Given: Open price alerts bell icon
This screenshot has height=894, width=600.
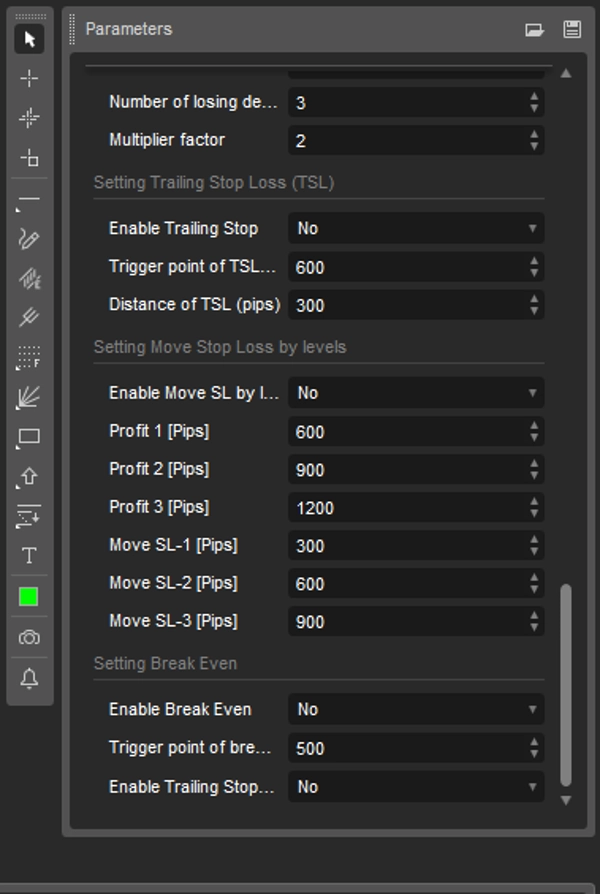Looking at the screenshot, I should click(x=29, y=678).
